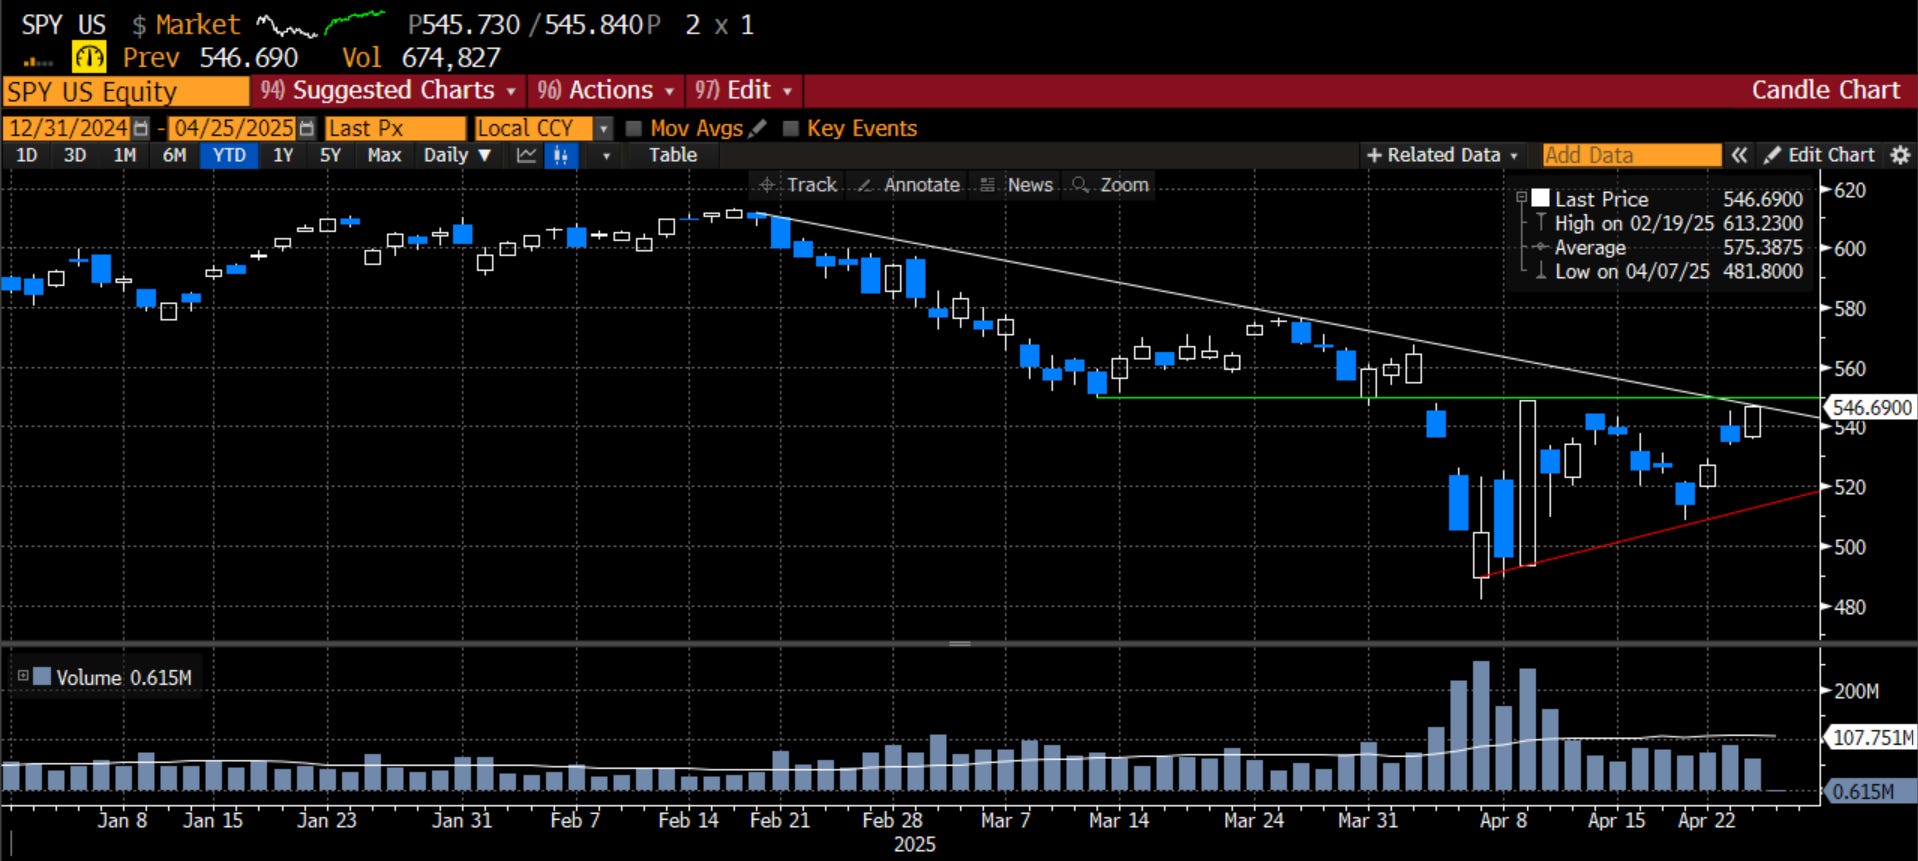Viewport: 1918px width, 861px height.
Task: Click the 107.751M volume axis label
Action: click(1873, 738)
